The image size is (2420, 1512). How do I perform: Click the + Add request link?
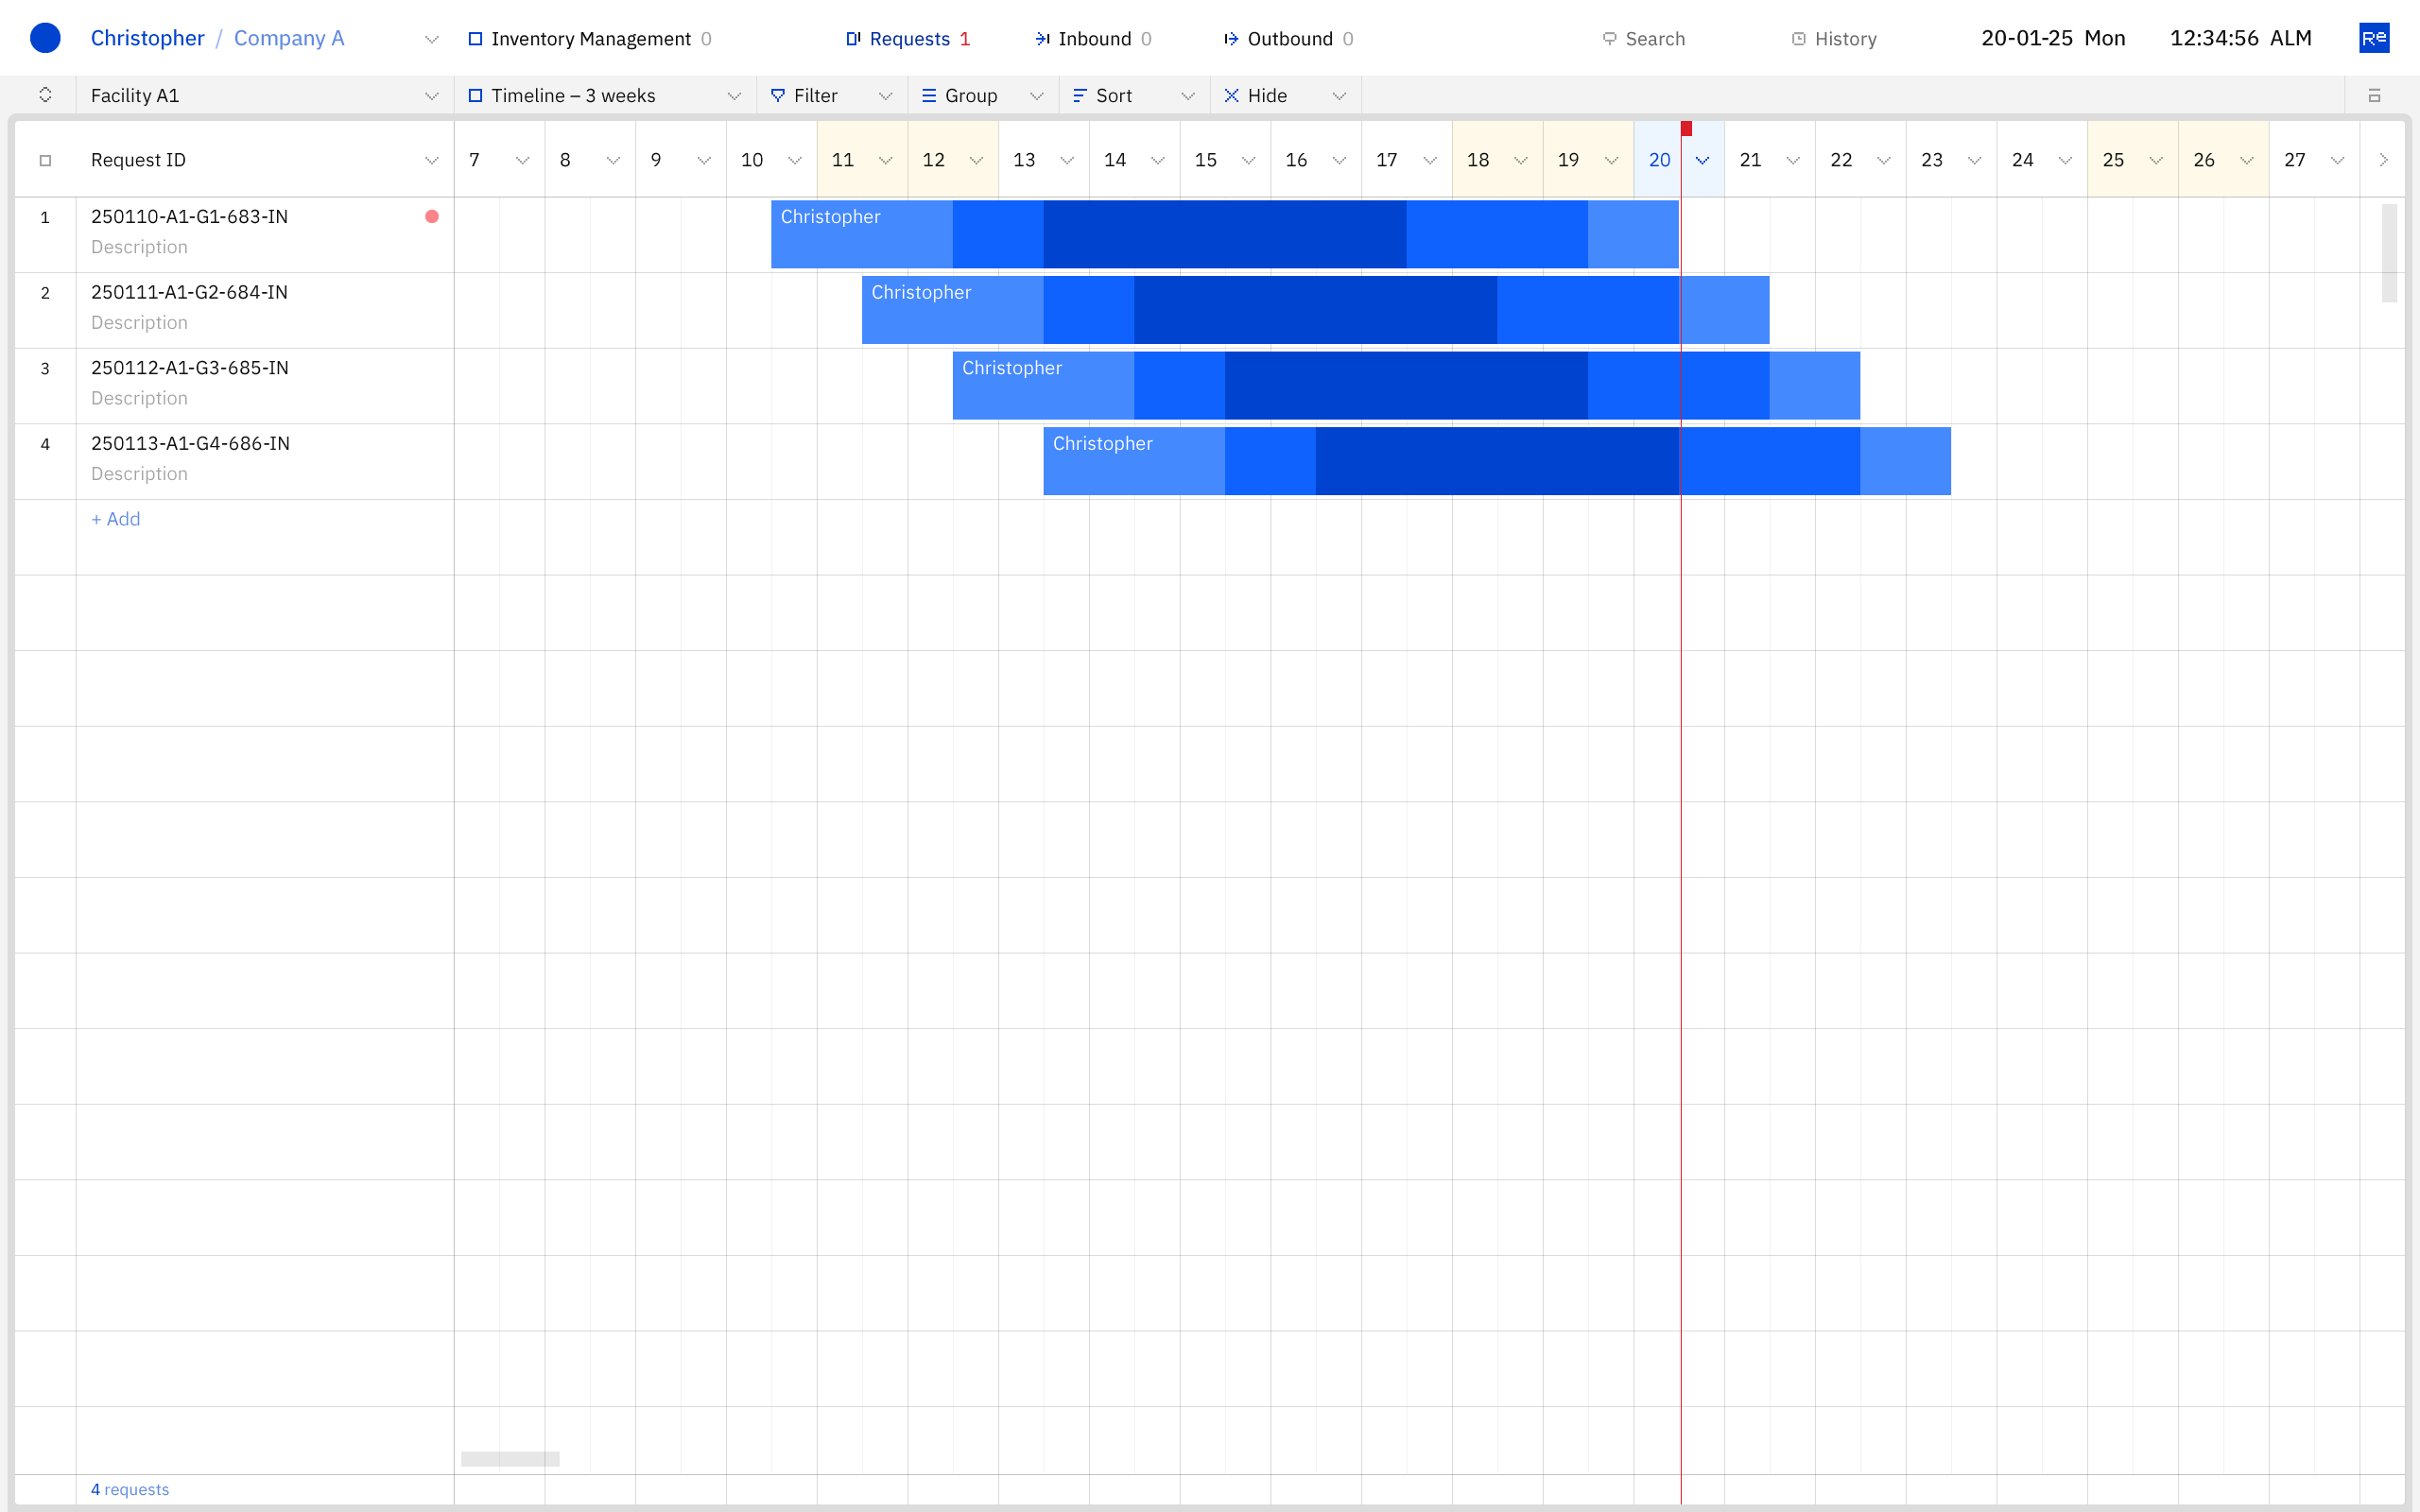[x=116, y=519]
